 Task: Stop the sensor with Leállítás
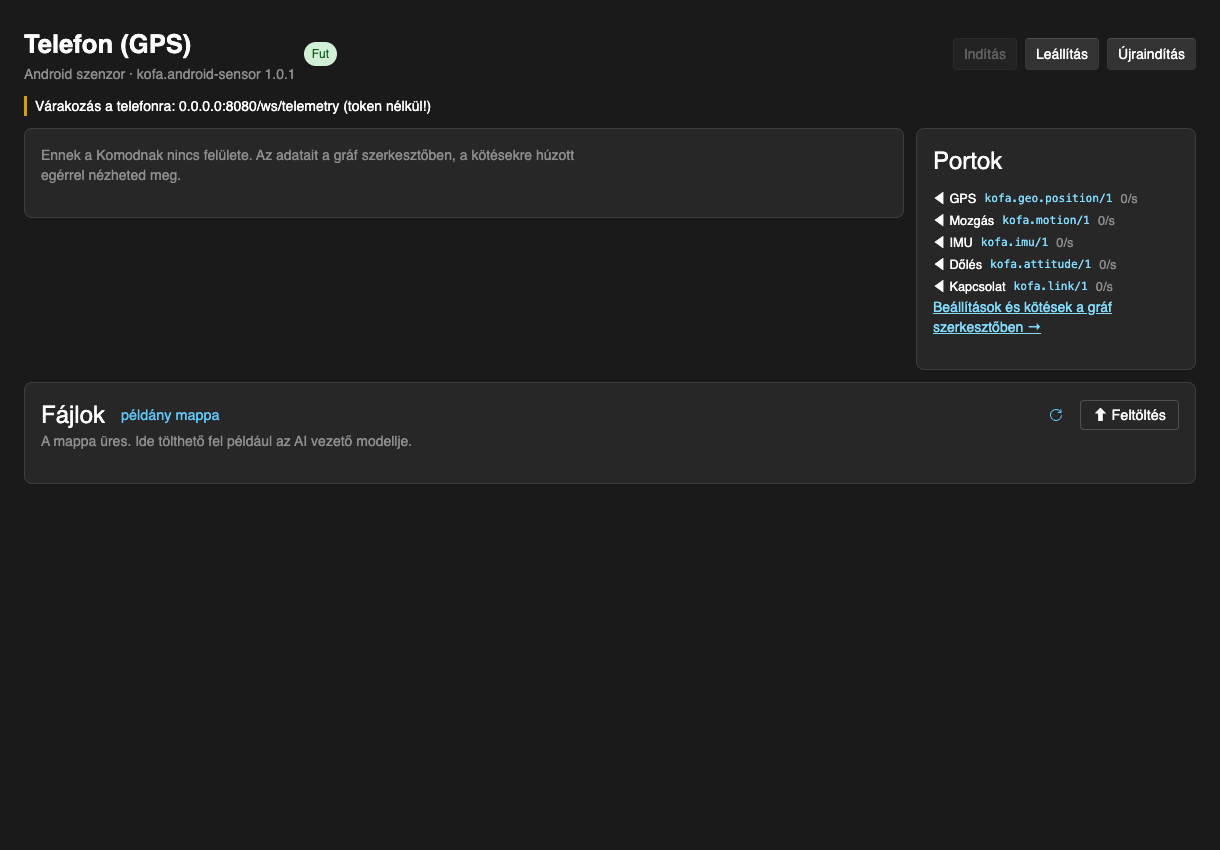1062,54
